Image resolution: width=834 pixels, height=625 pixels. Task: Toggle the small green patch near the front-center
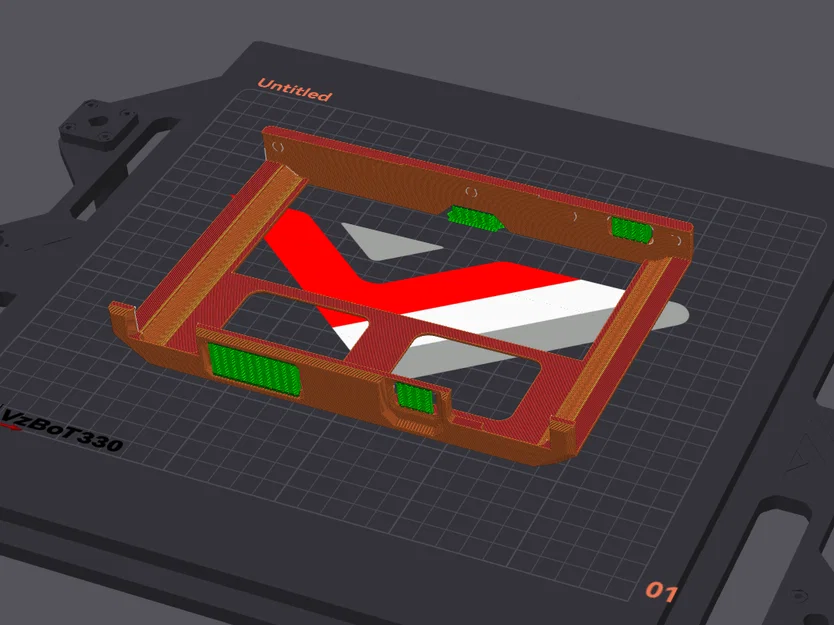[413, 398]
